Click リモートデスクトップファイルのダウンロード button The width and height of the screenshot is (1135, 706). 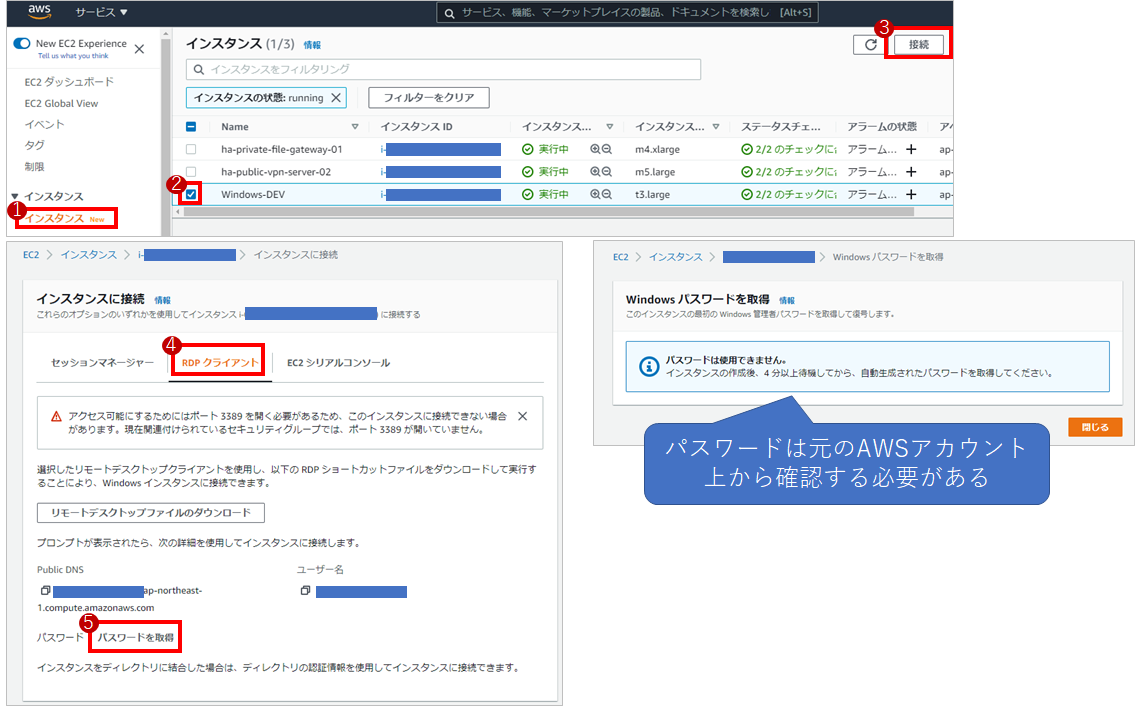[x=151, y=513]
